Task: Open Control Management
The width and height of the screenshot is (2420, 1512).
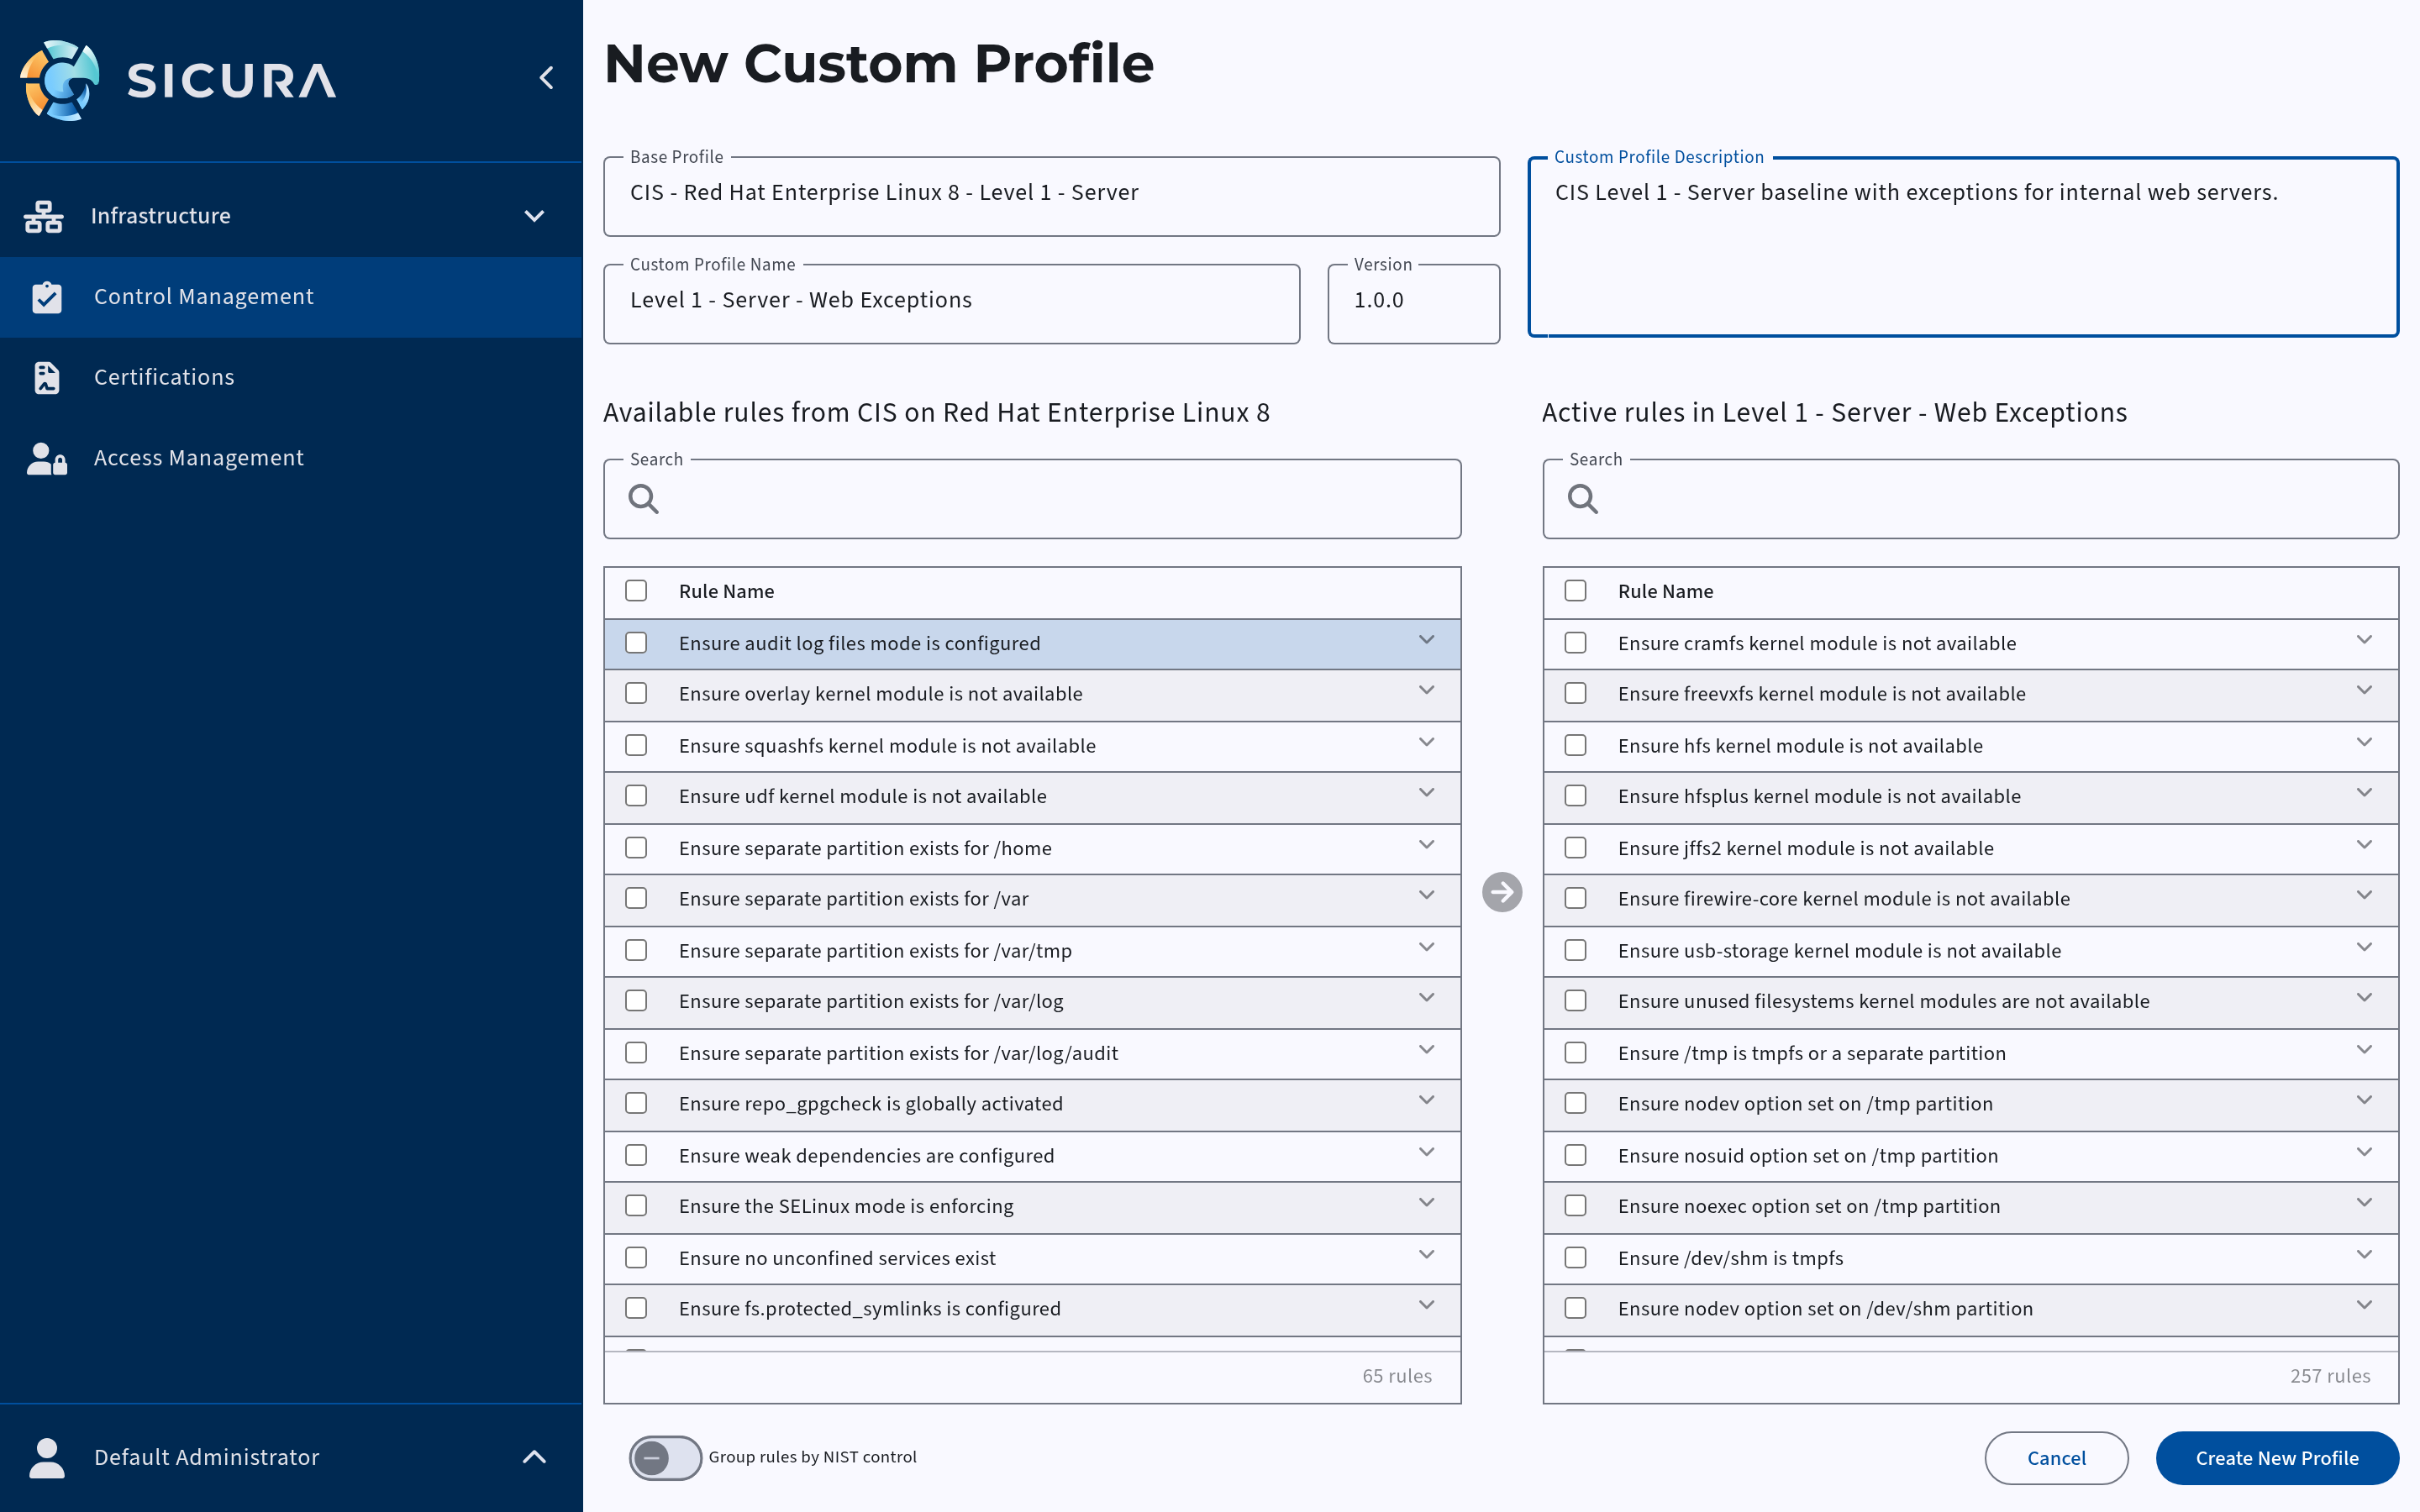Action: click(x=291, y=297)
